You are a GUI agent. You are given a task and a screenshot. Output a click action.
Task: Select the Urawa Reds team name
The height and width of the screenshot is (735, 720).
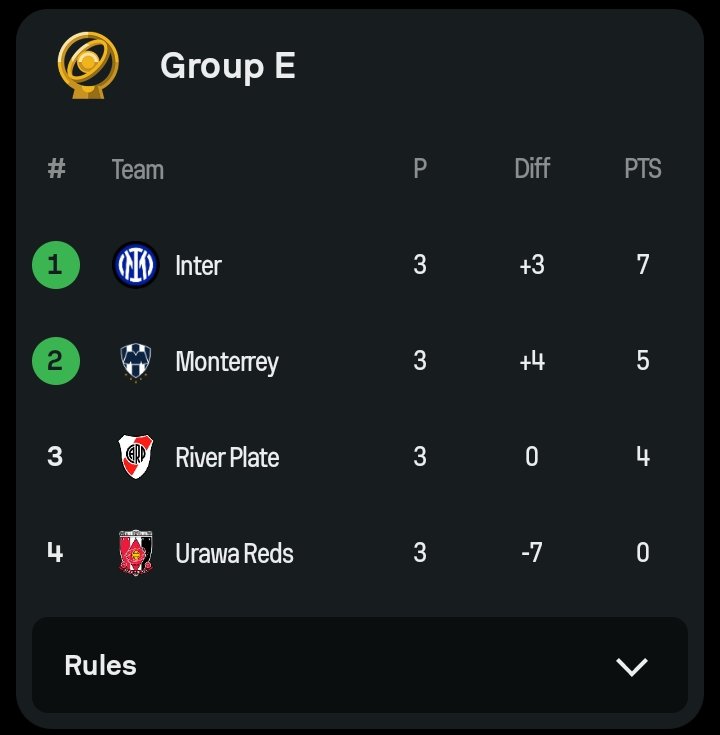click(x=234, y=553)
